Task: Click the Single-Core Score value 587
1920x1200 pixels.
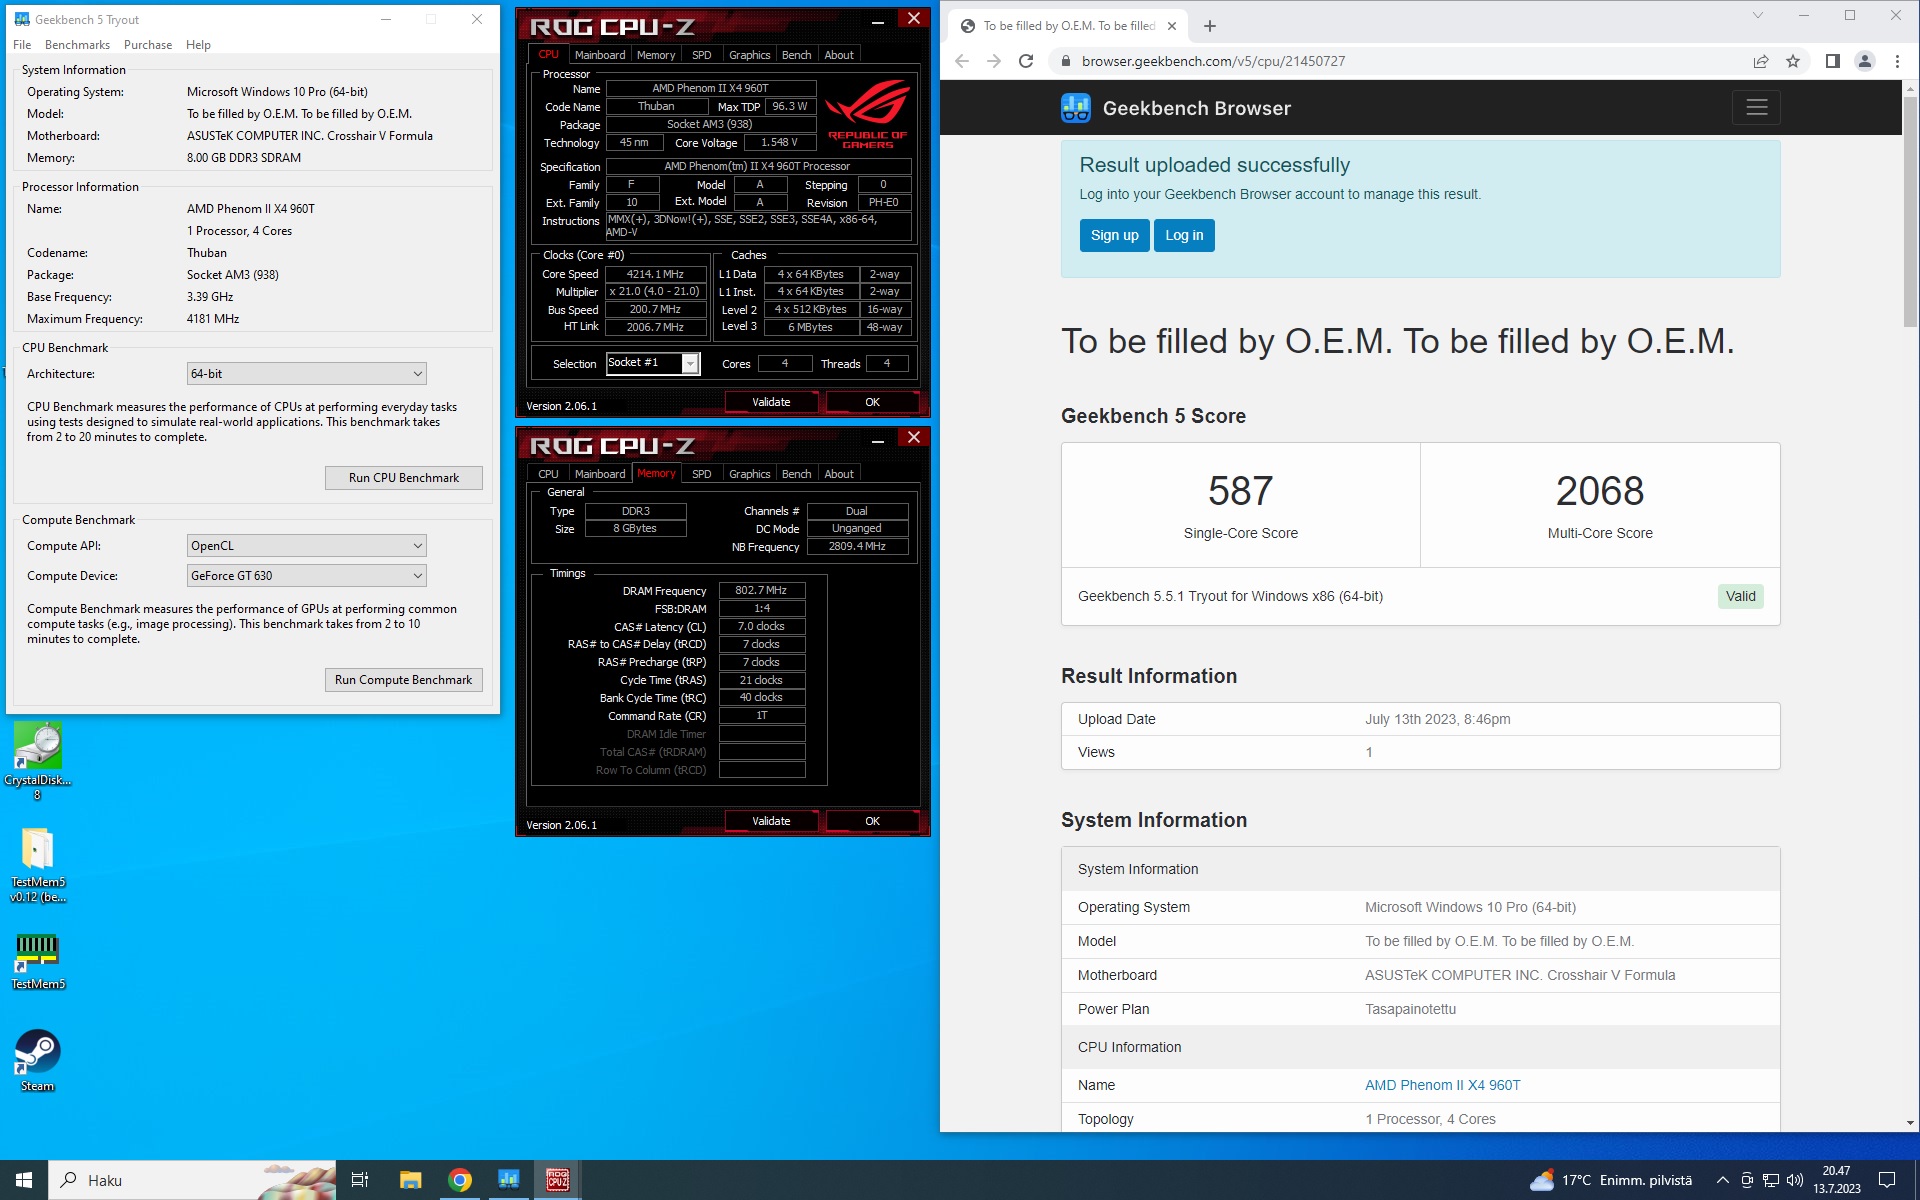Action: pyautogui.click(x=1240, y=491)
